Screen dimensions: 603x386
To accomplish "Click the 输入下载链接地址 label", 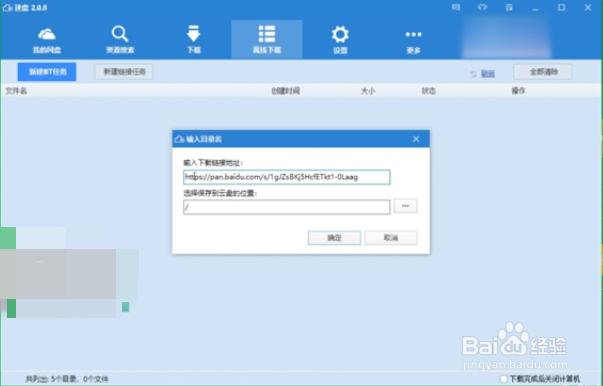I will pos(213,163).
